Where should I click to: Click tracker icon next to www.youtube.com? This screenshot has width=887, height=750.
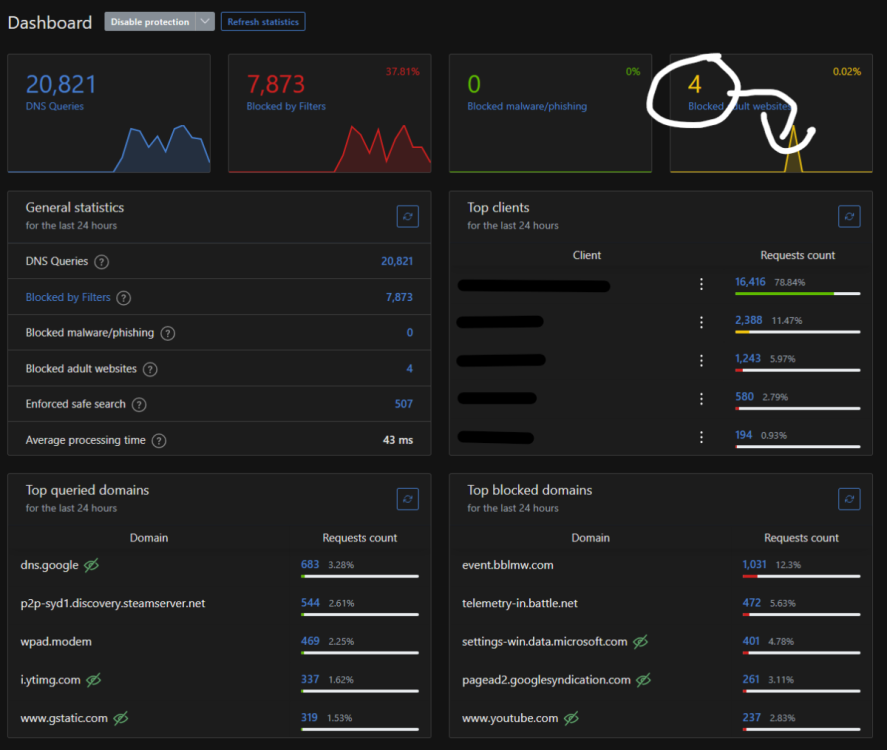(571, 718)
